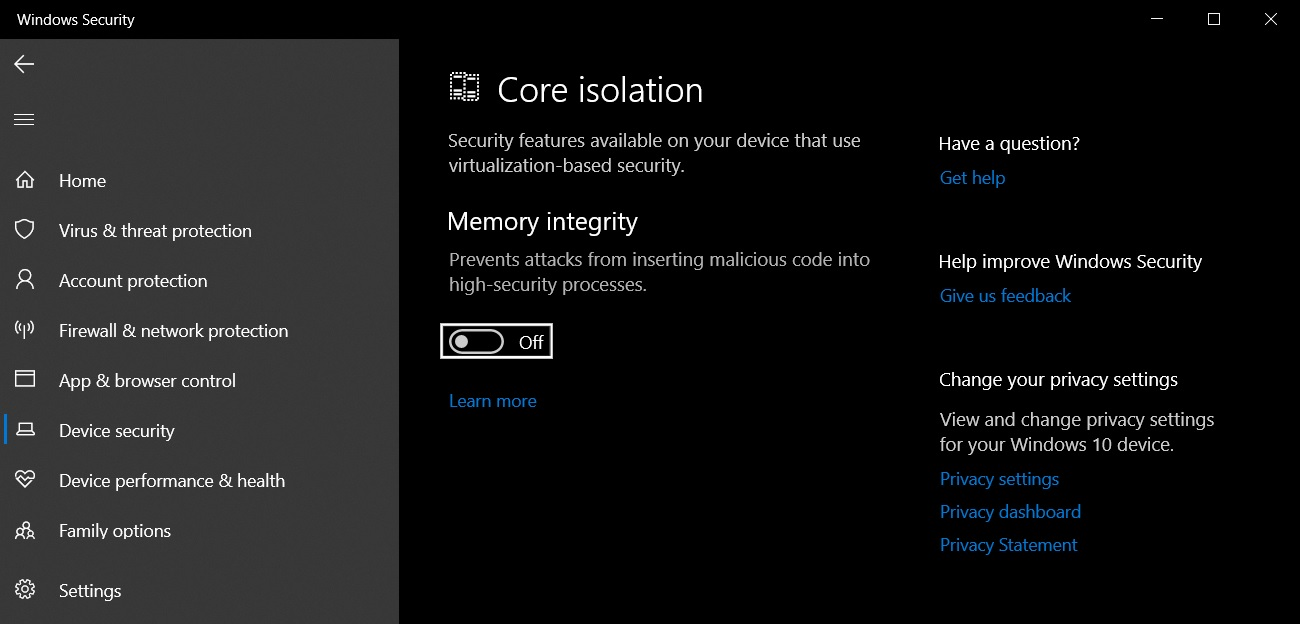Screen dimensions: 1300x624
Task: Select Device performance & health menu label
Action: (172, 481)
